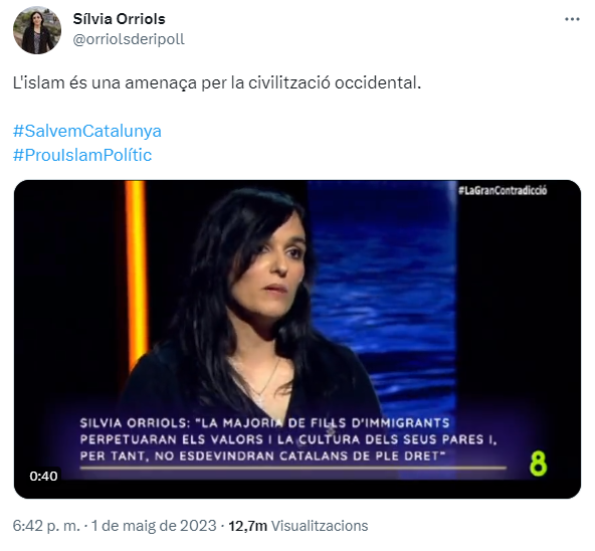Click Sílvia Orriols' round profile avatar

coord(37,30)
